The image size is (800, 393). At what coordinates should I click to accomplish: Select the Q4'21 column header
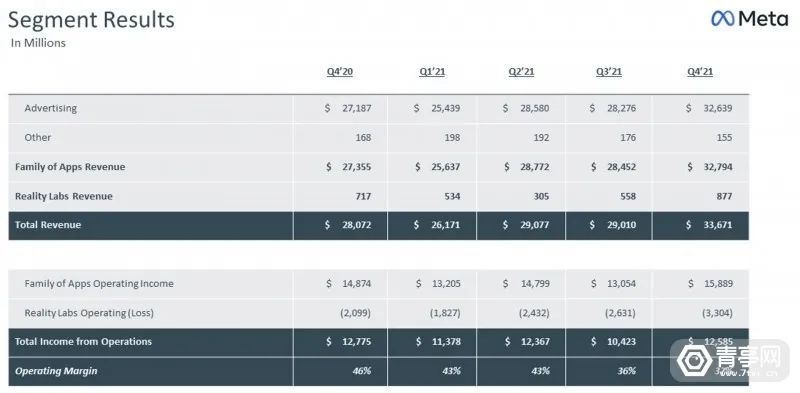[x=700, y=72]
